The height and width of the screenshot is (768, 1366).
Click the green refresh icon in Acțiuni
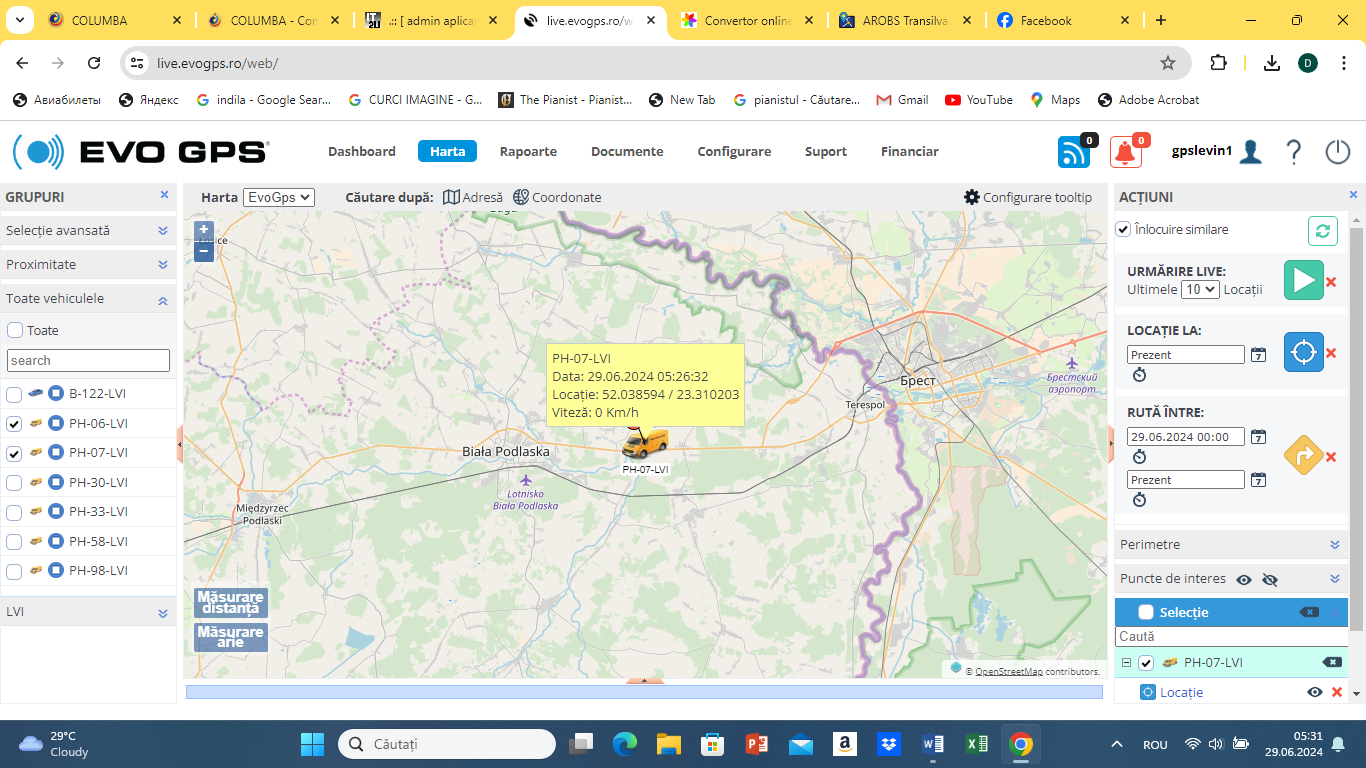point(1323,231)
